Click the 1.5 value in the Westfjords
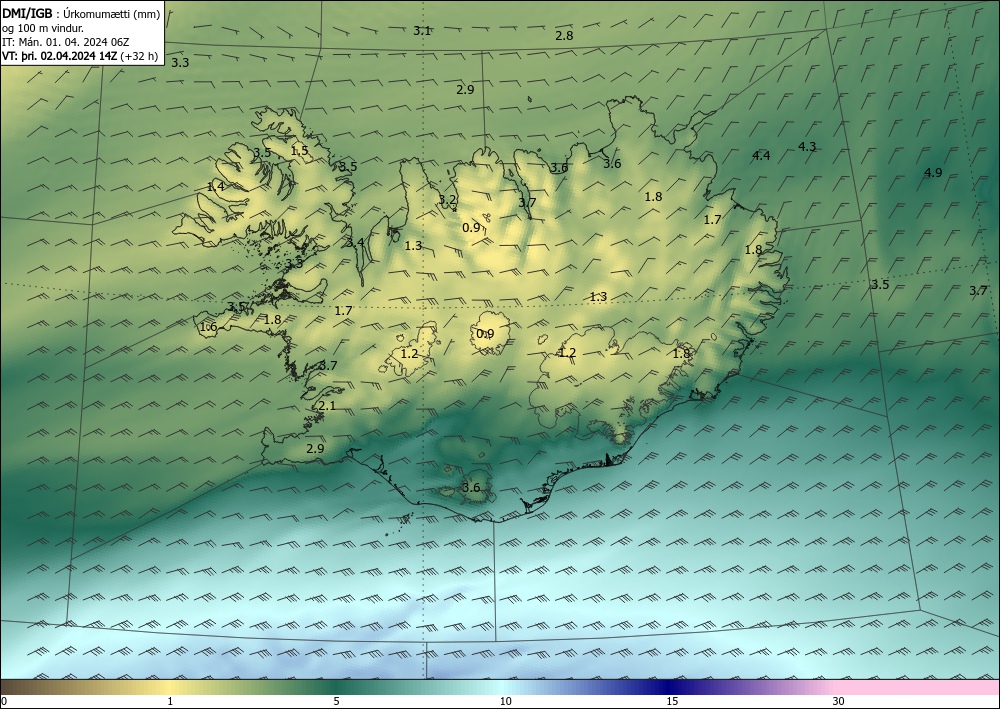The height and width of the screenshot is (709, 1000). (x=299, y=150)
